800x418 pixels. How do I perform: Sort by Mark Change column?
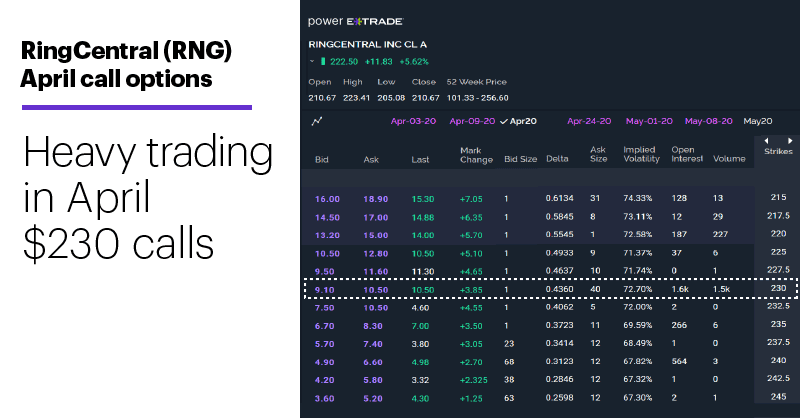476,155
